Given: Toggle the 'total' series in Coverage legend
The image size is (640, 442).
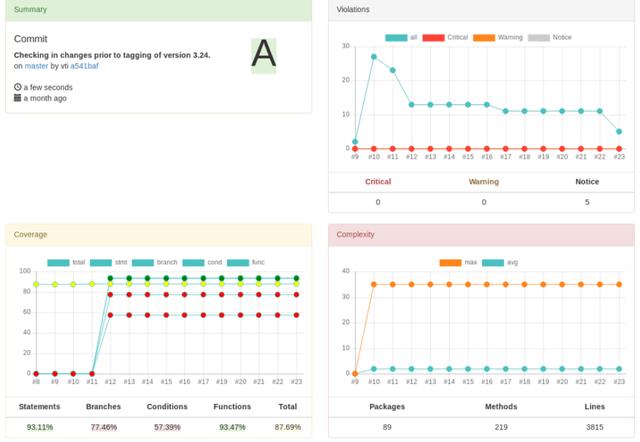Looking at the screenshot, I should [58, 262].
